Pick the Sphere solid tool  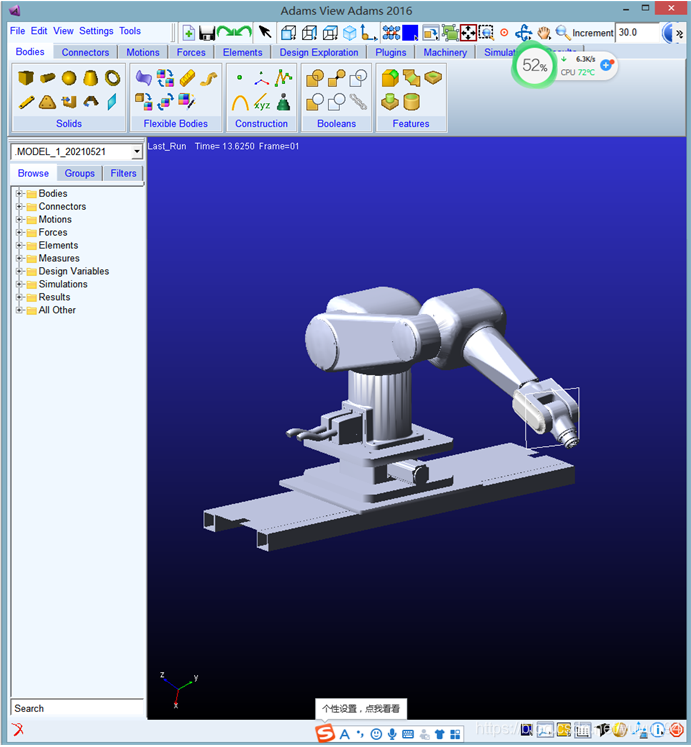(69, 78)
